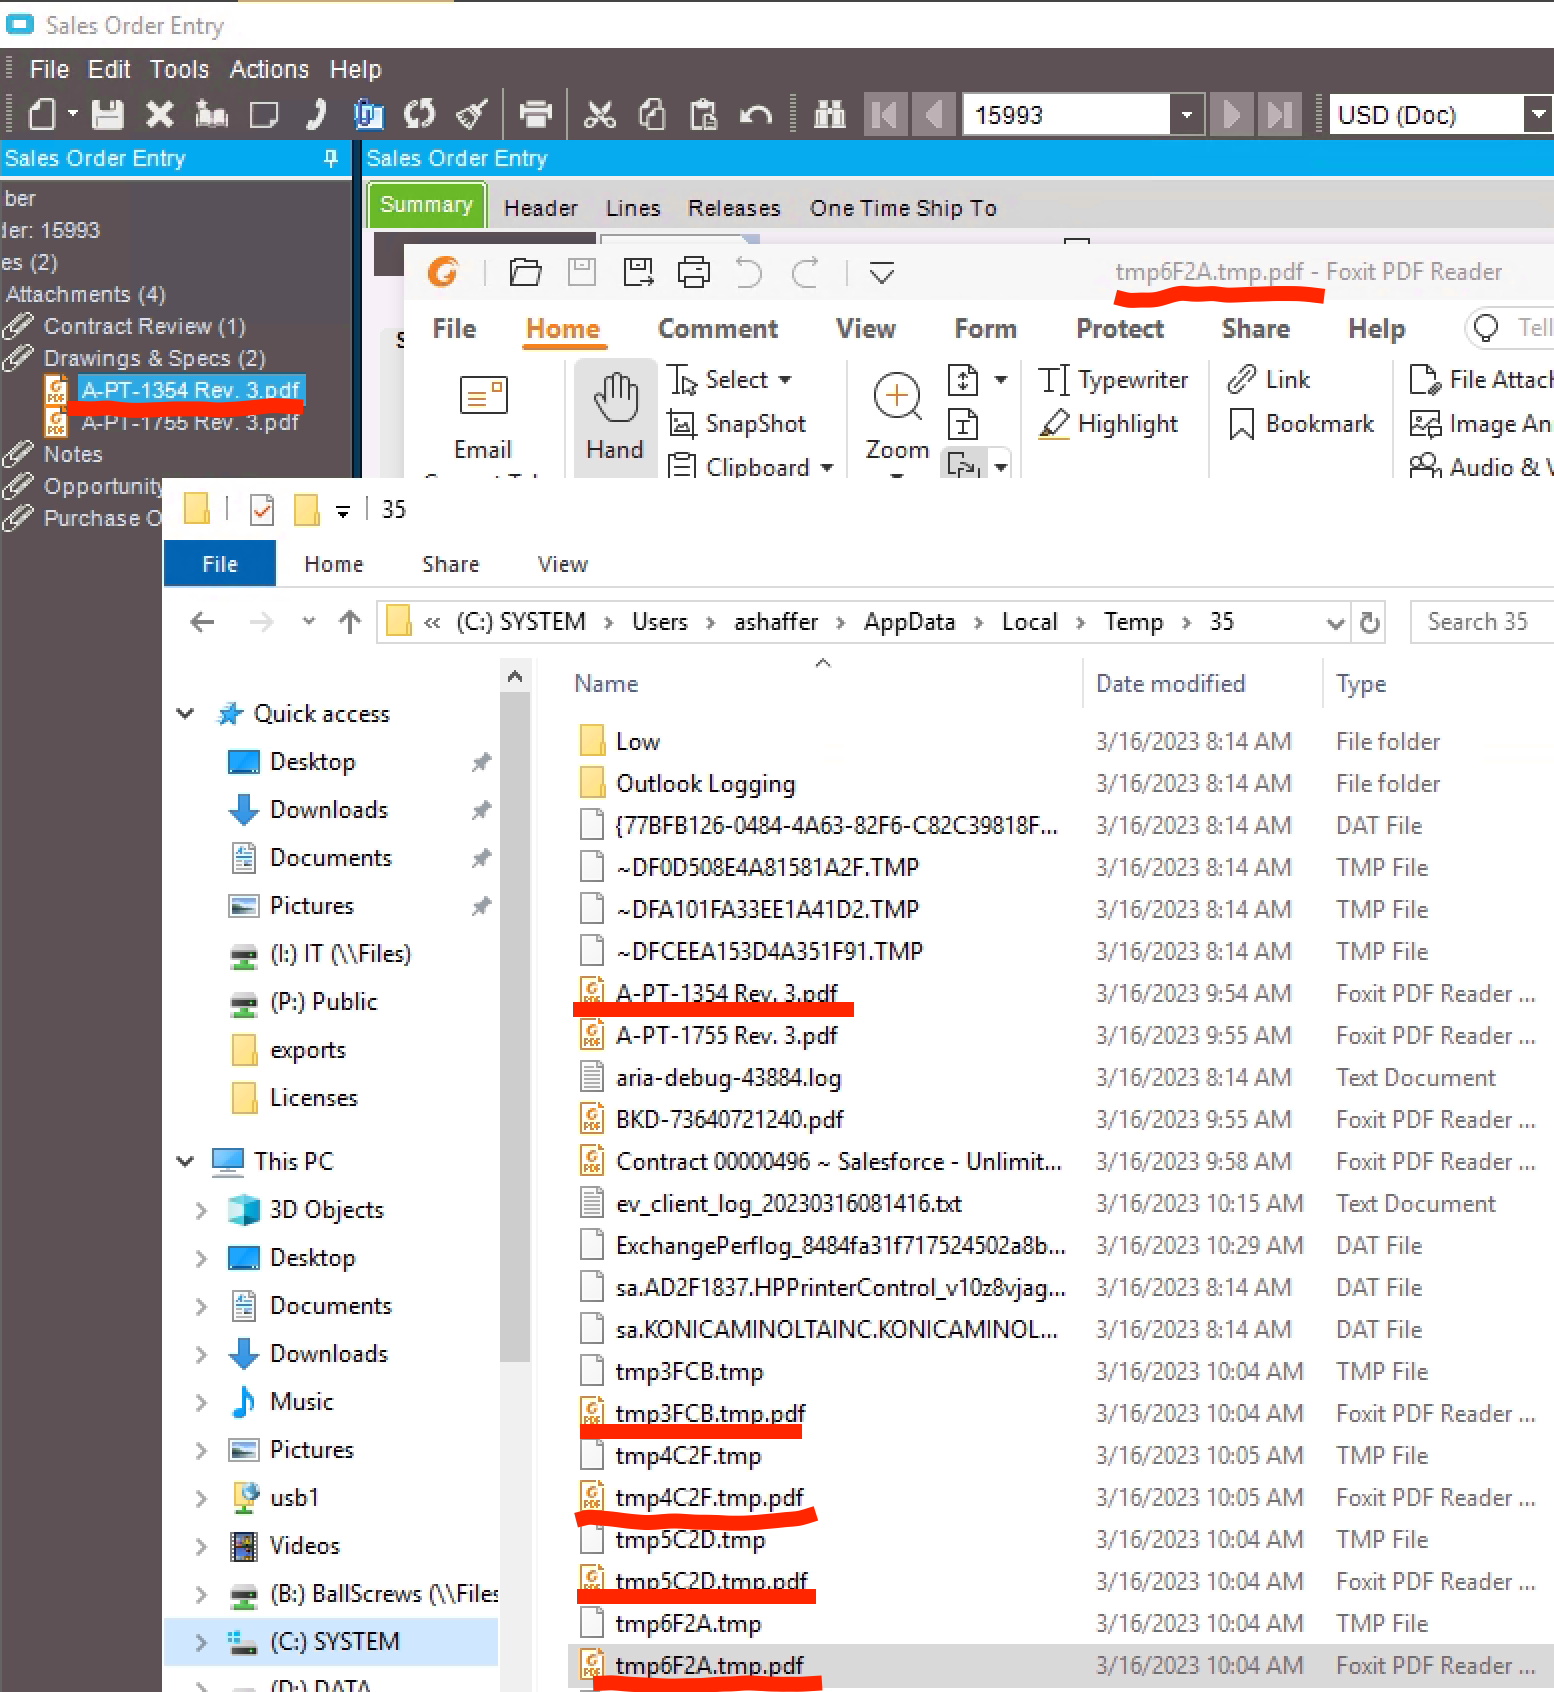Open the order number 15993 dropdown

[1186, 114]
